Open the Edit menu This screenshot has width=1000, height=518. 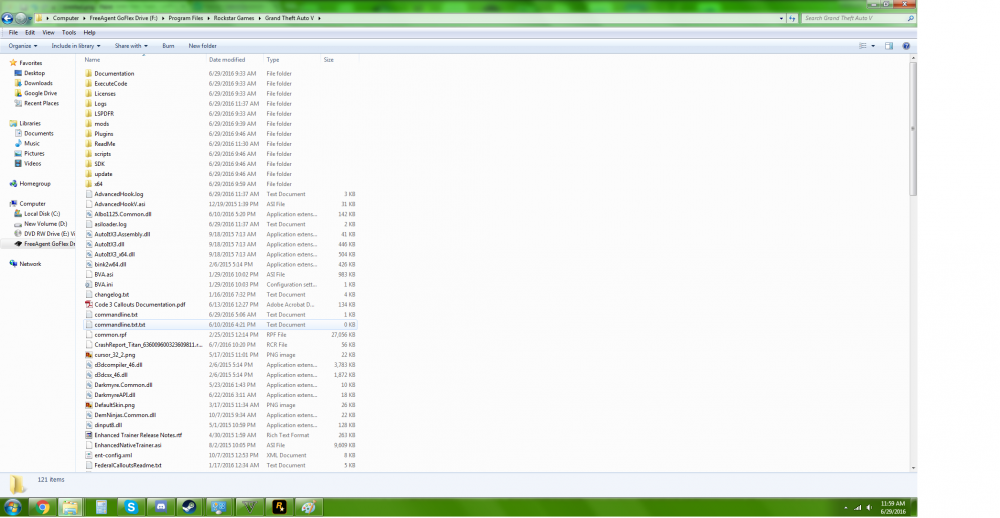[x=30, y=33]
